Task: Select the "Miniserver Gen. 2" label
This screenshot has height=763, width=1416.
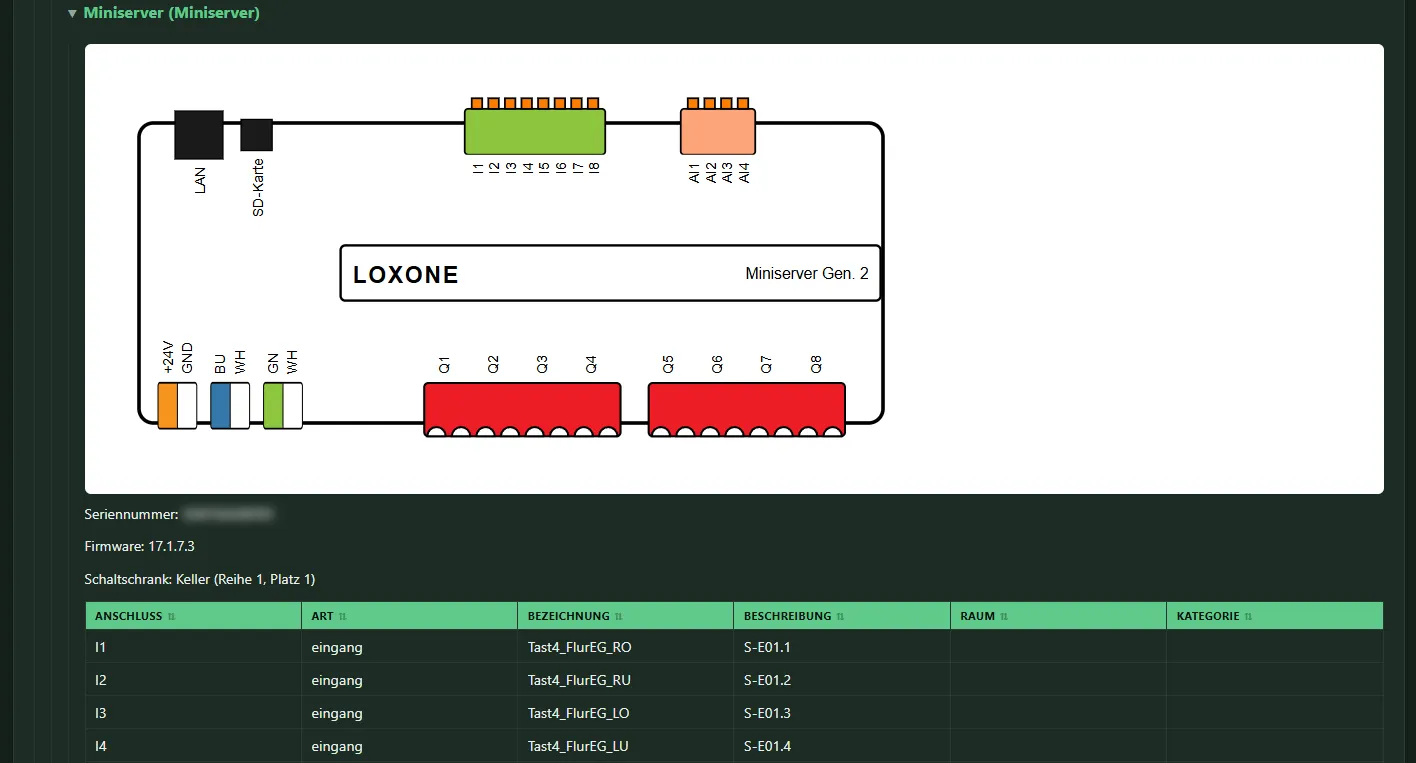Action: (x=807, y=274)
